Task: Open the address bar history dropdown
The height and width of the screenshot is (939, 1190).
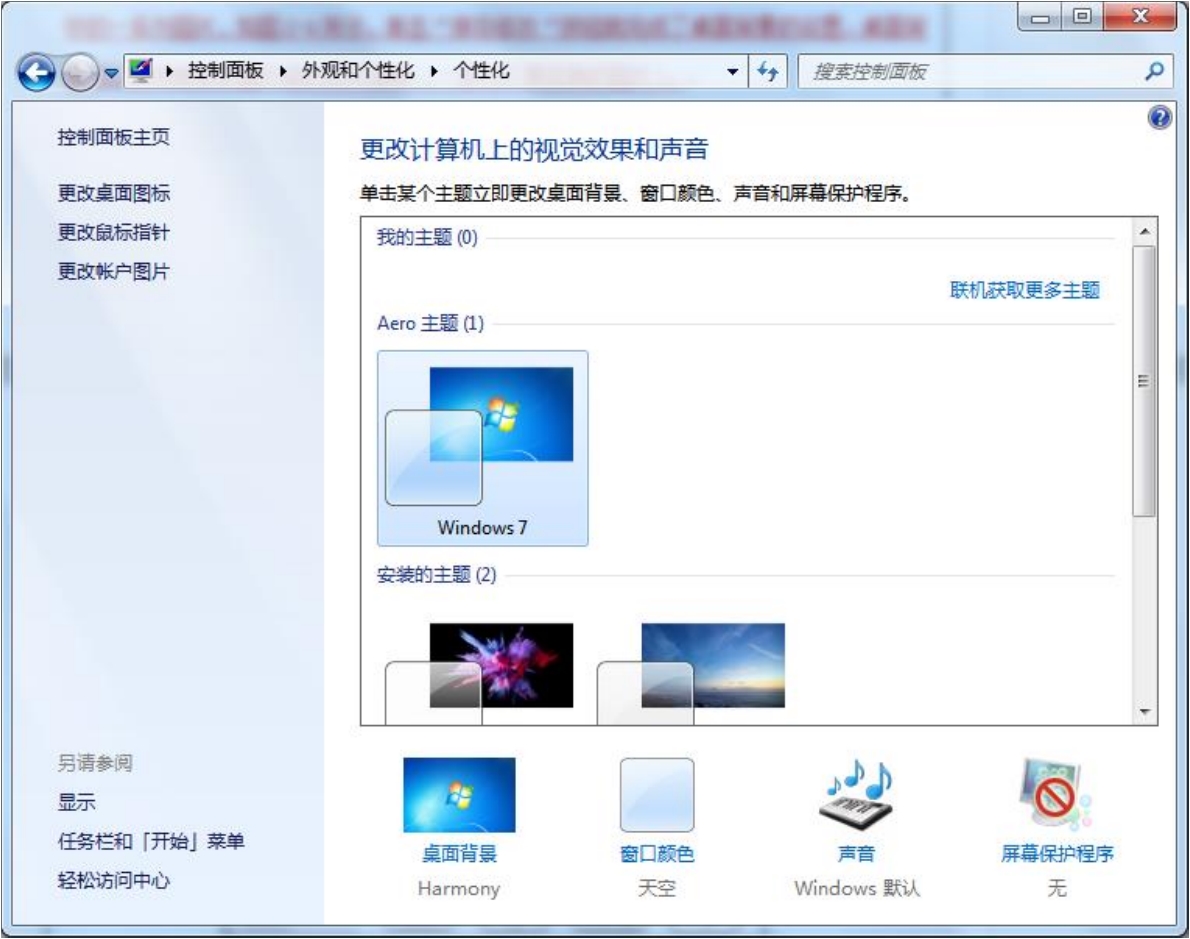Action: (x=732, y=72)
